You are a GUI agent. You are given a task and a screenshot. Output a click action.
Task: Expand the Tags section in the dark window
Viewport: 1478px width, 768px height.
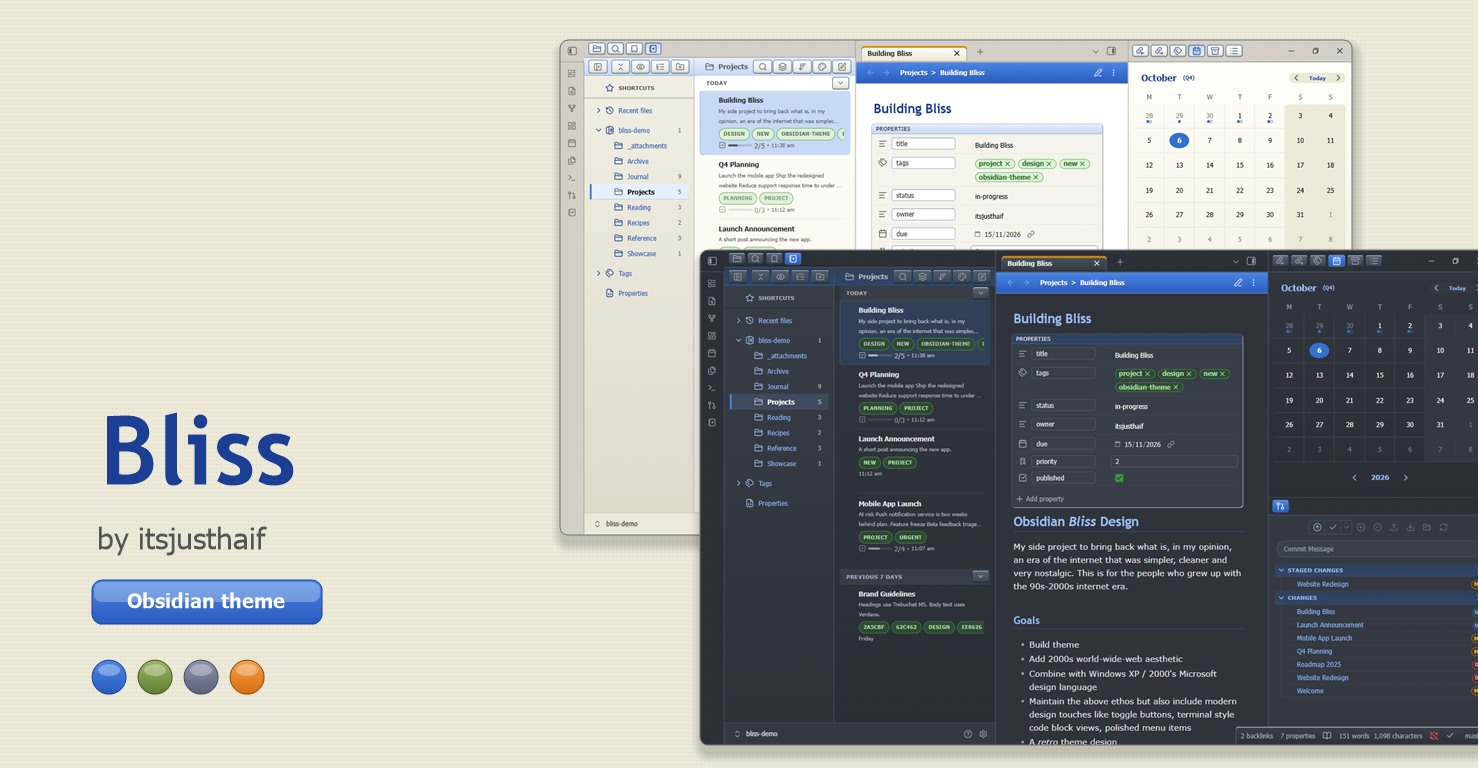click(739, 483)
